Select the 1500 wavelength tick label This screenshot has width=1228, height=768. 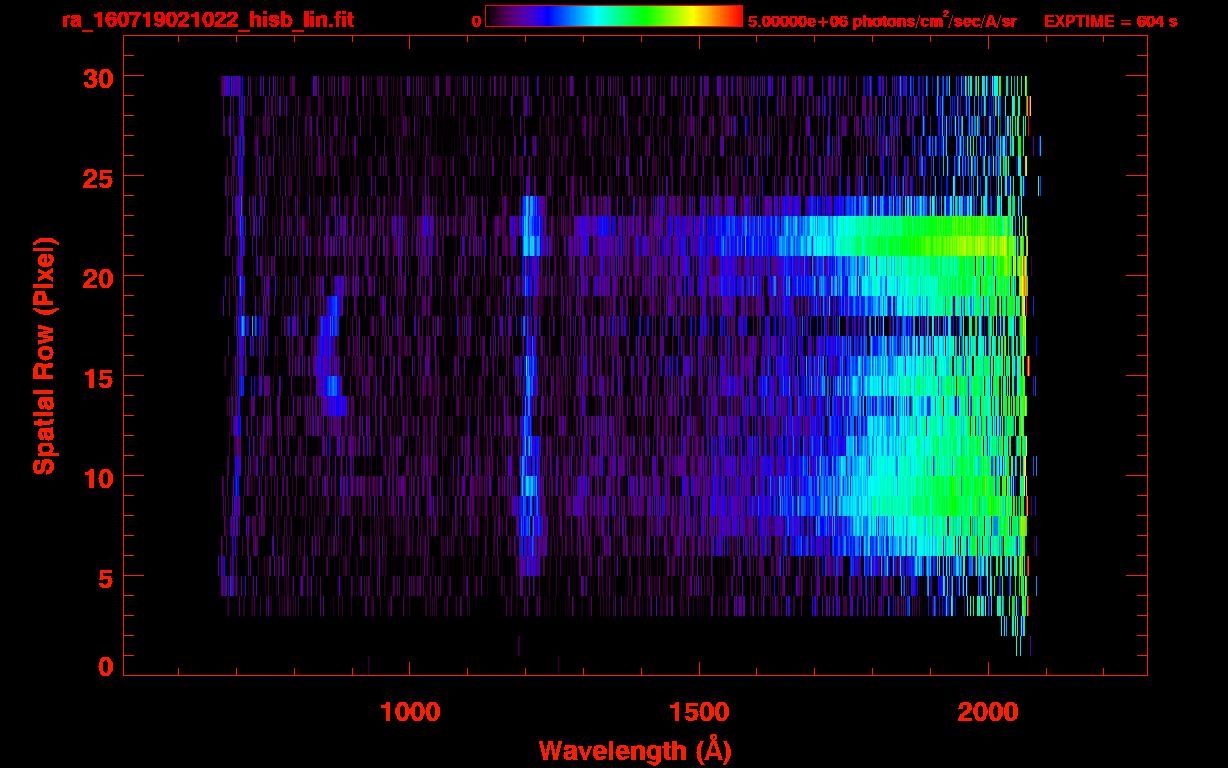698,712
